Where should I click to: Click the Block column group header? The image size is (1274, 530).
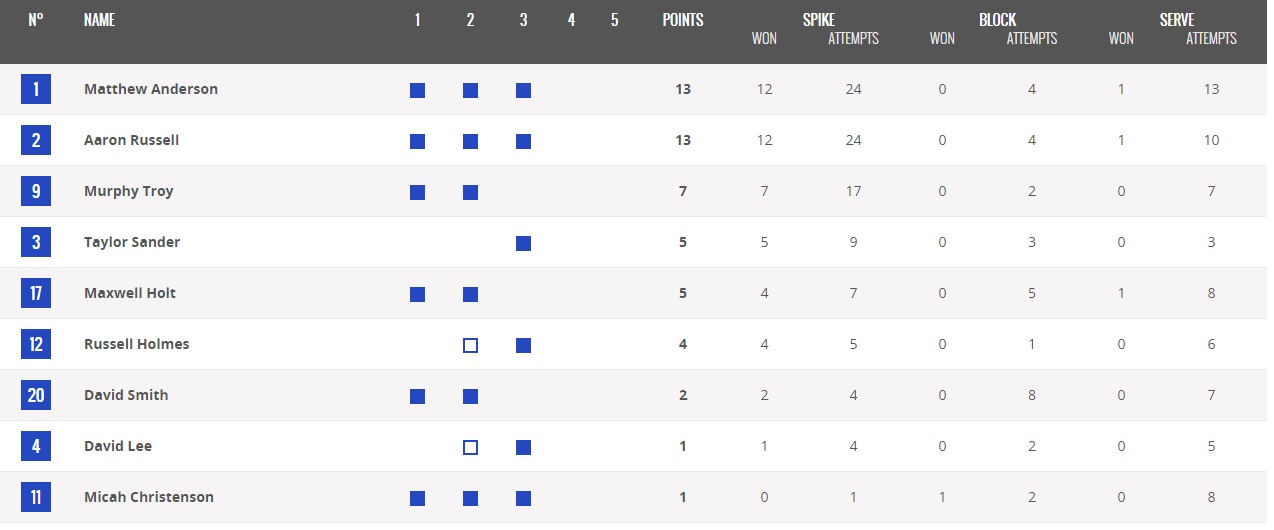click(997, 20)
